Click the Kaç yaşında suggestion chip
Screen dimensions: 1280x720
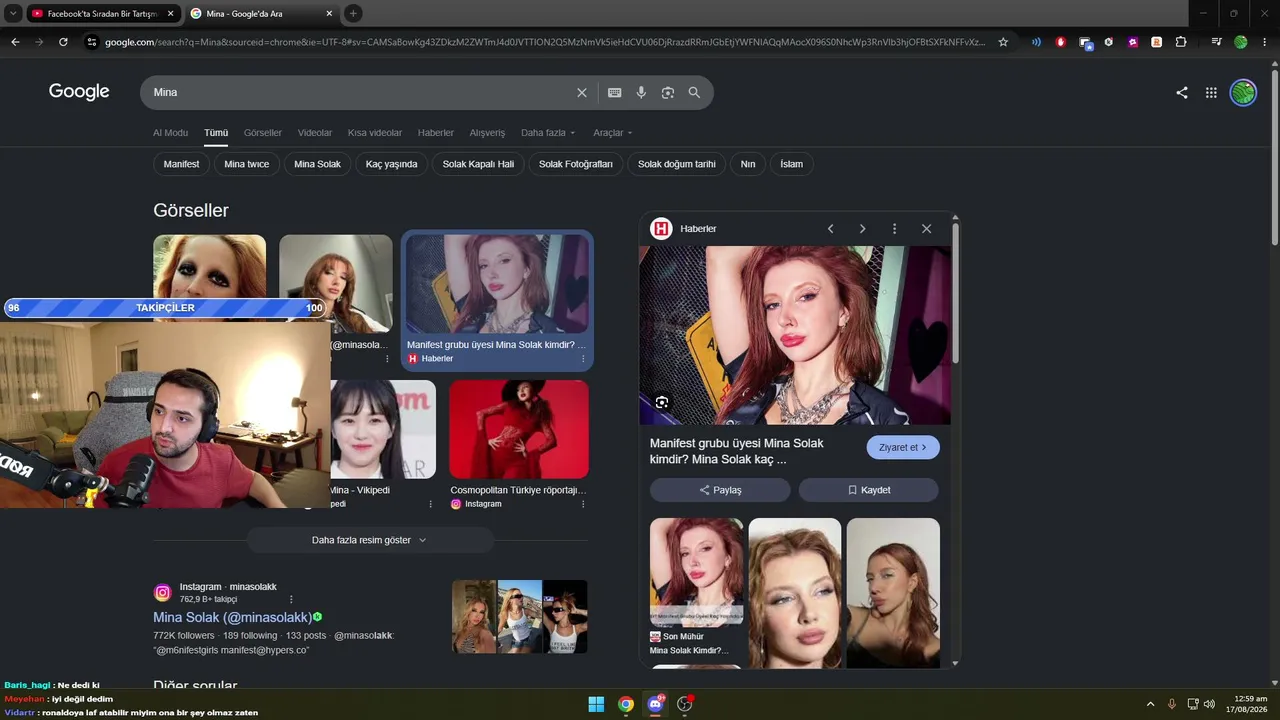click(x=392, y=164)
